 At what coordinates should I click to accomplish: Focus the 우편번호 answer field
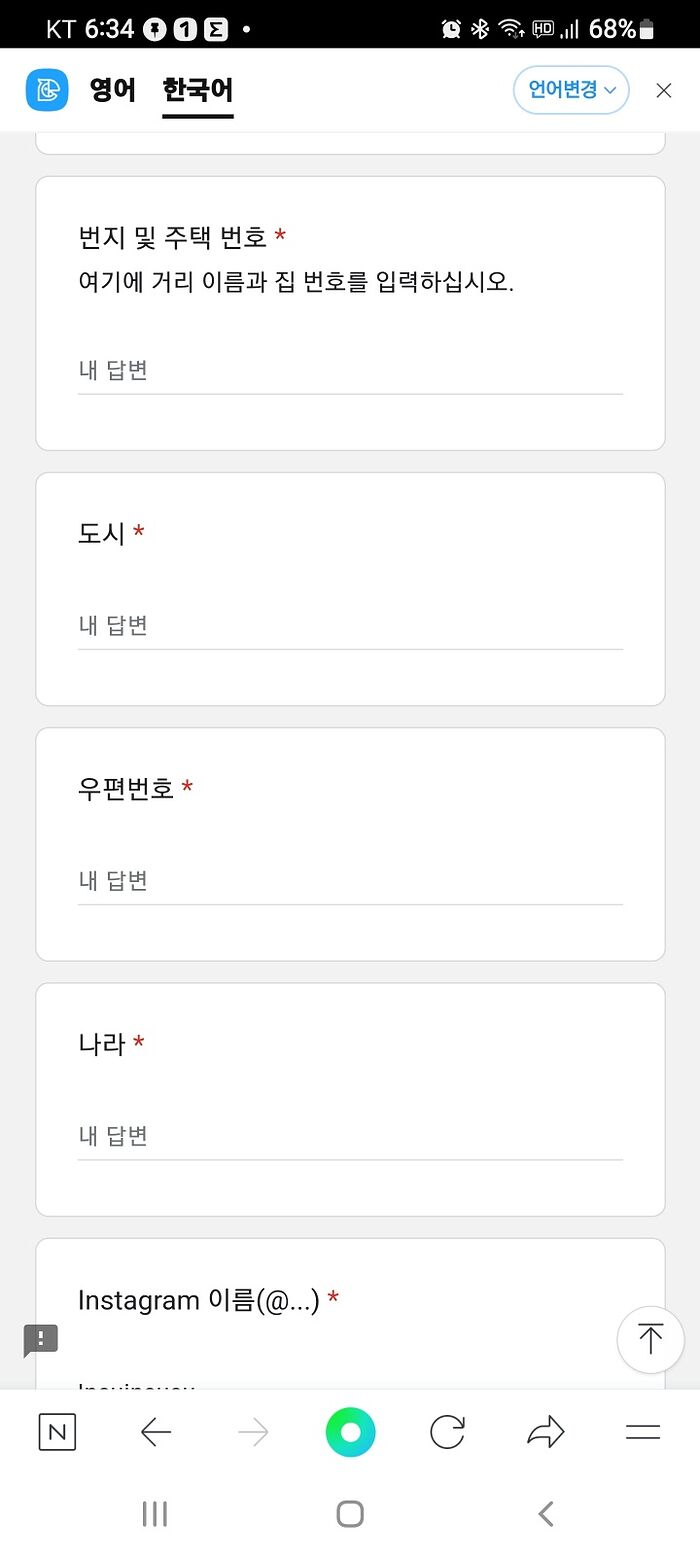(x=350, y=881)
